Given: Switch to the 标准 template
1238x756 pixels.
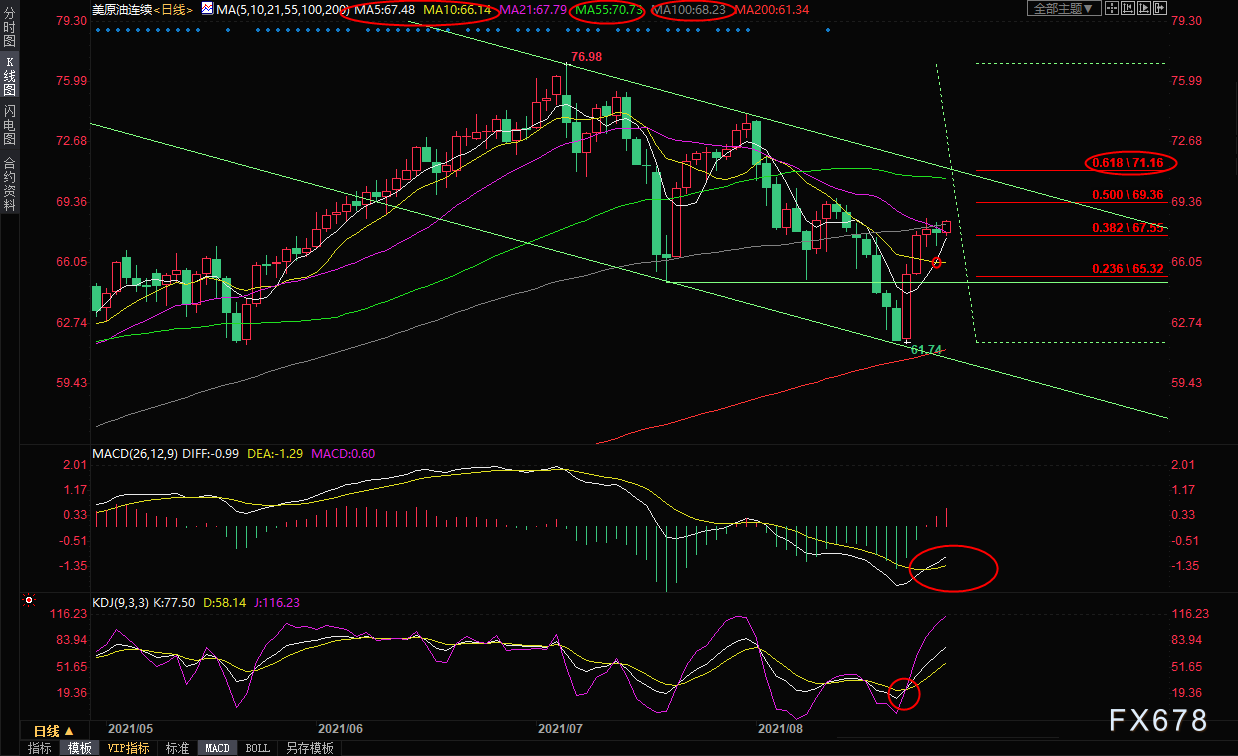Looking at the screenshot, I should (x=177, y=748).
